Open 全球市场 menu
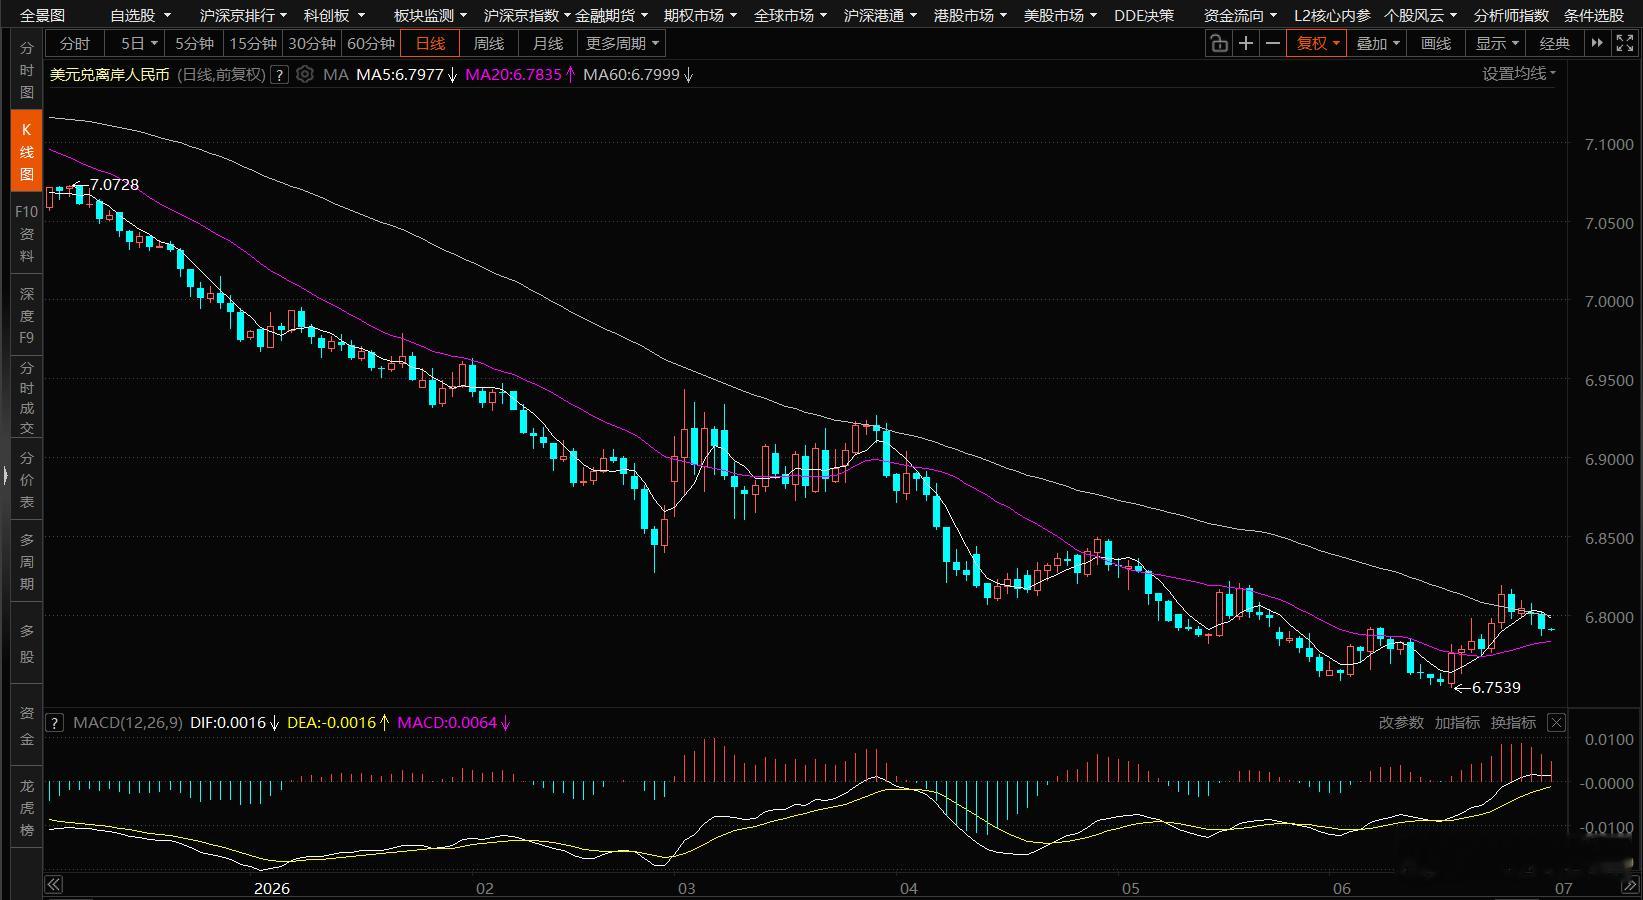The image size is (1643, 900). 790,15
